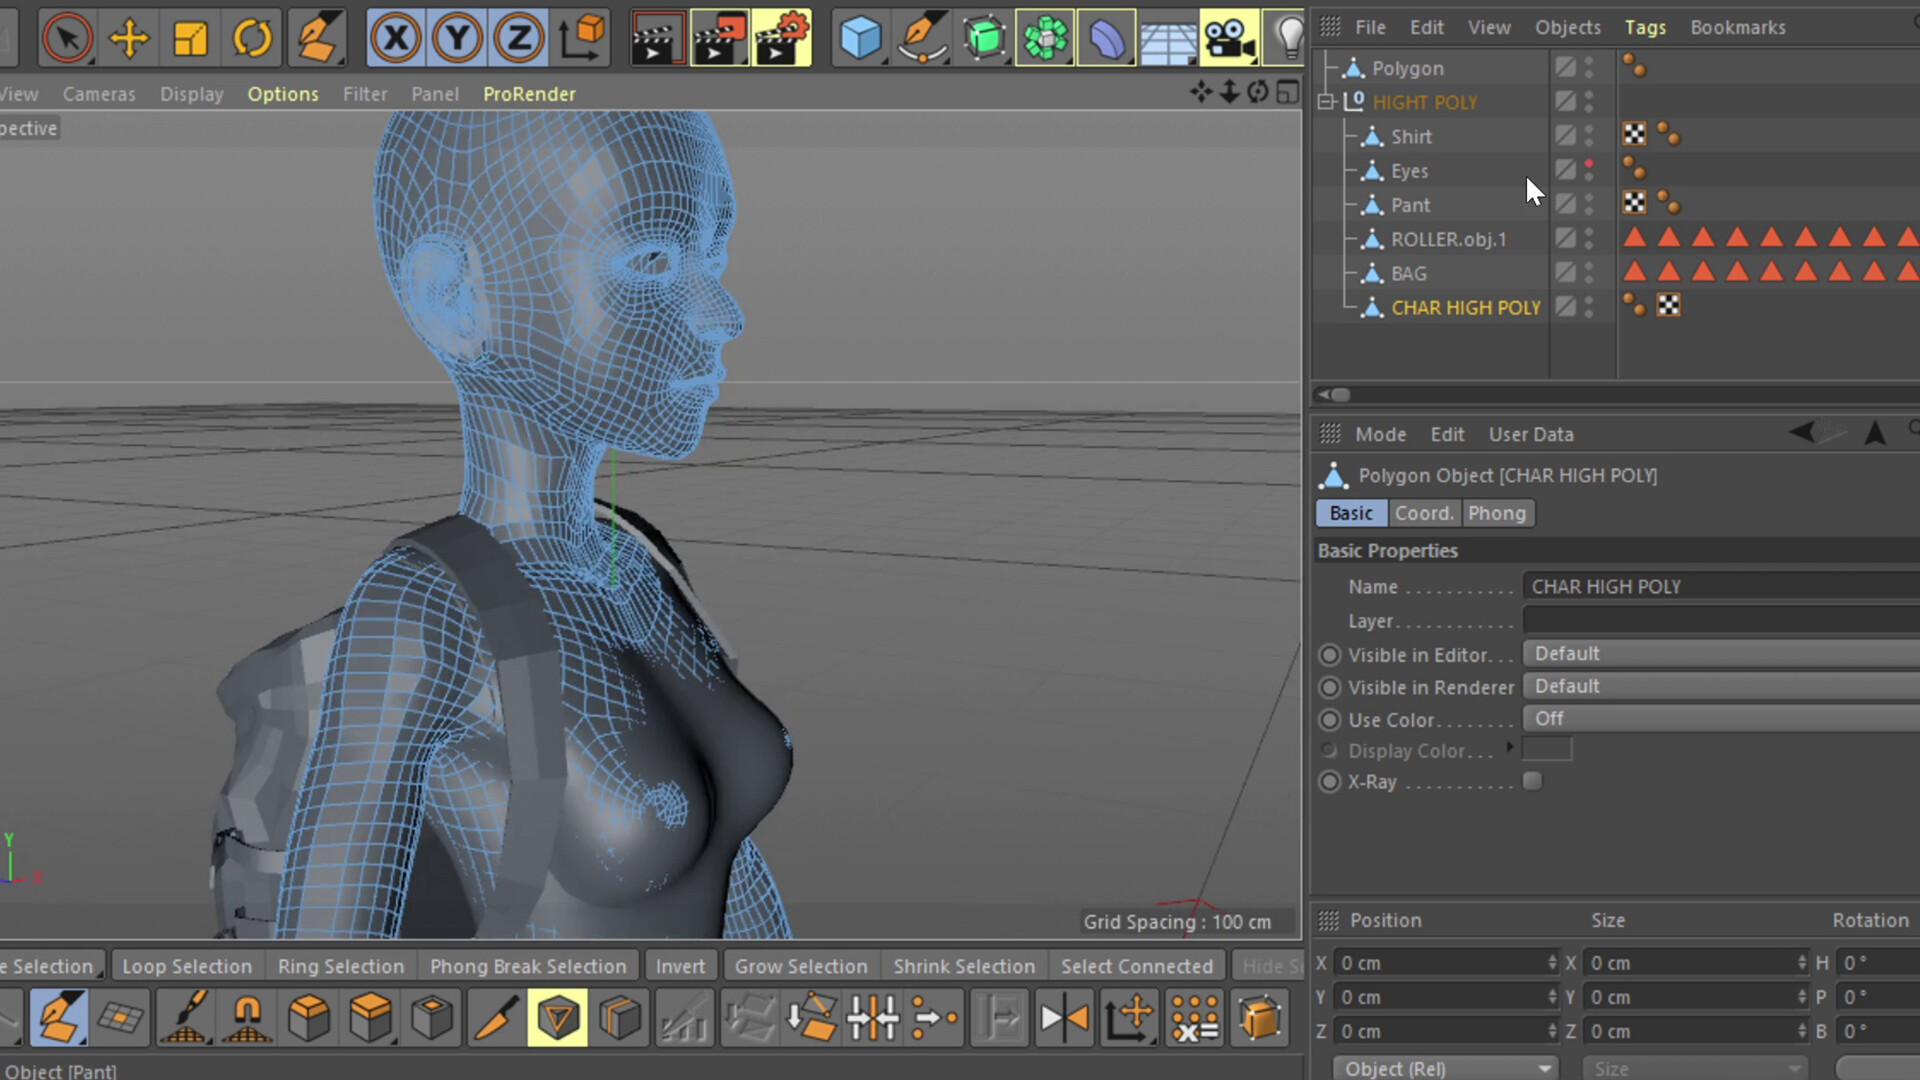Enable the X-Ray checkbox
Screen dimensions: 1920x1080
(1532, 781)
